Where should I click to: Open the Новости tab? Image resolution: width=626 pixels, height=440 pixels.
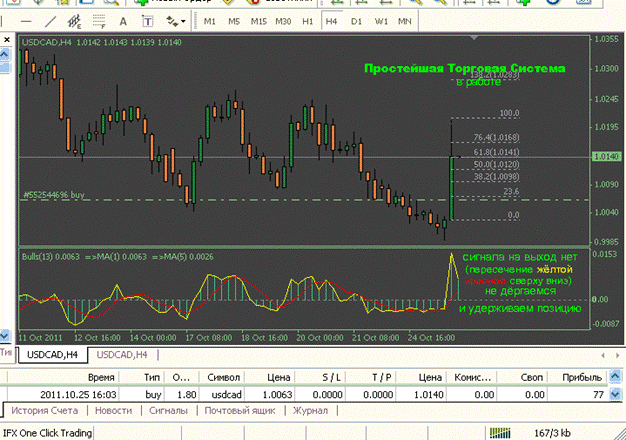click(113, 410)
